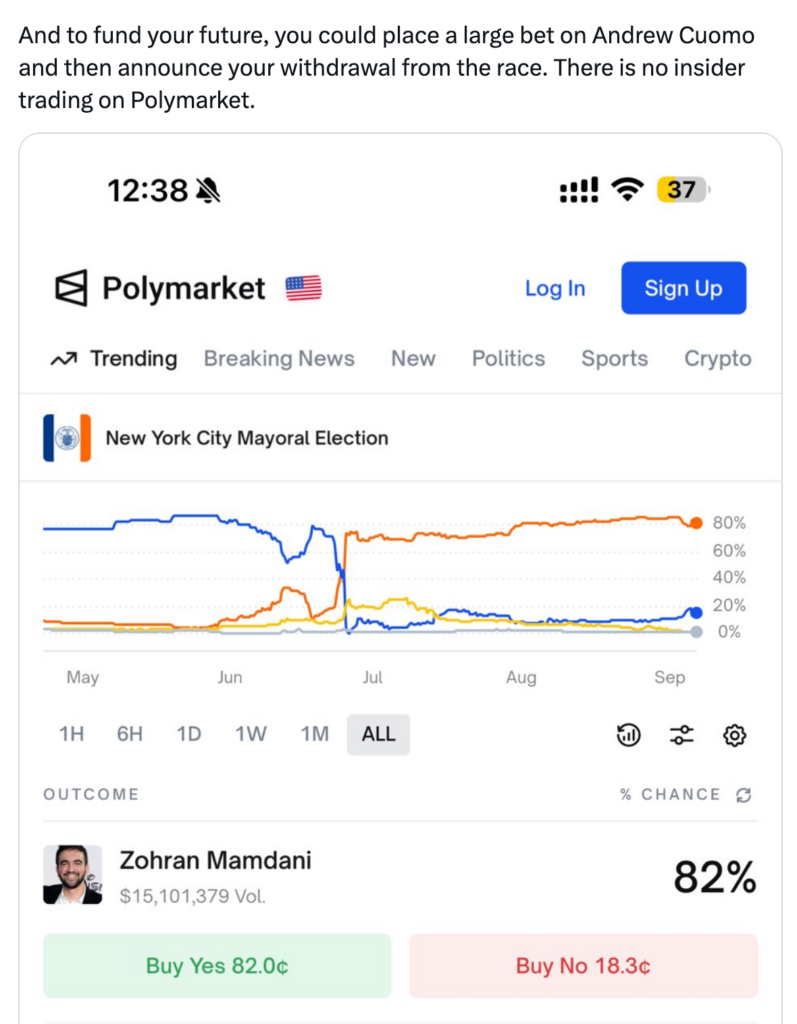Select the 1H time range
Image resolution: width=797 pixels, height=1024 pixels.
[x=71, y=734]
